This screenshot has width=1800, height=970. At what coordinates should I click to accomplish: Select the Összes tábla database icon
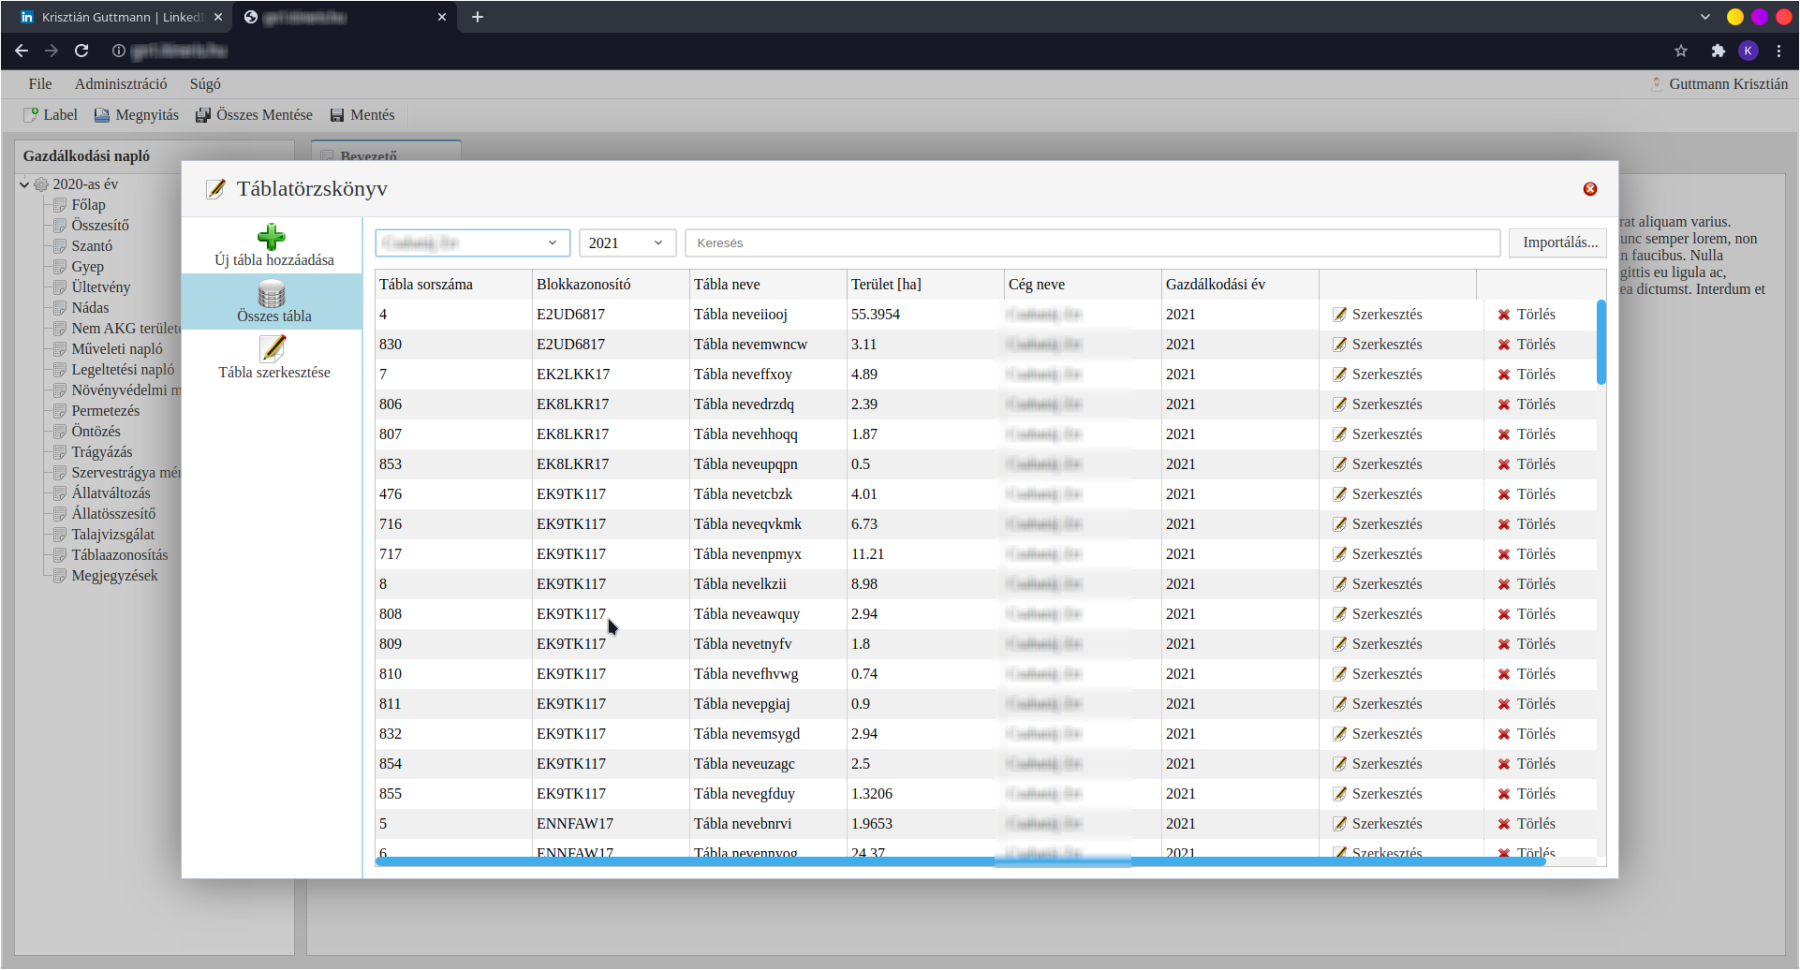(x=272, y=294)
